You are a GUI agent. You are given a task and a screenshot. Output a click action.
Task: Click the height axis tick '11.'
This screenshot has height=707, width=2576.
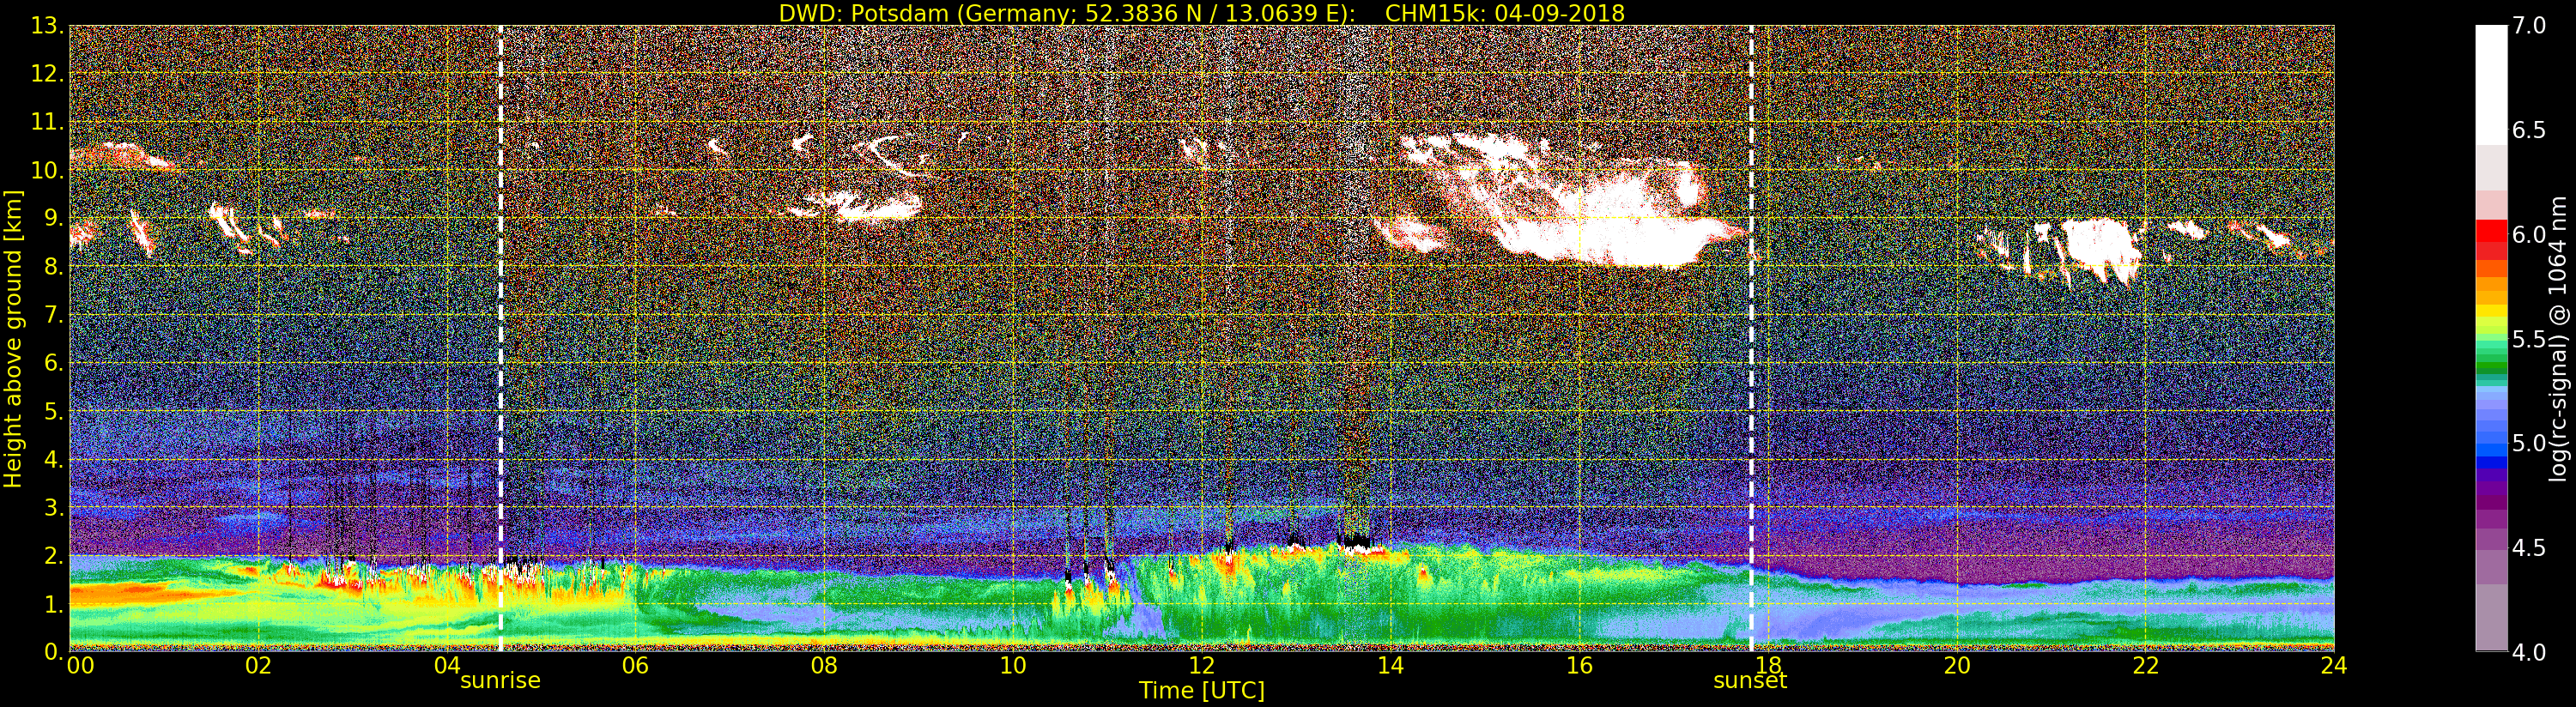pyautogui.click(x=47, y=122)
